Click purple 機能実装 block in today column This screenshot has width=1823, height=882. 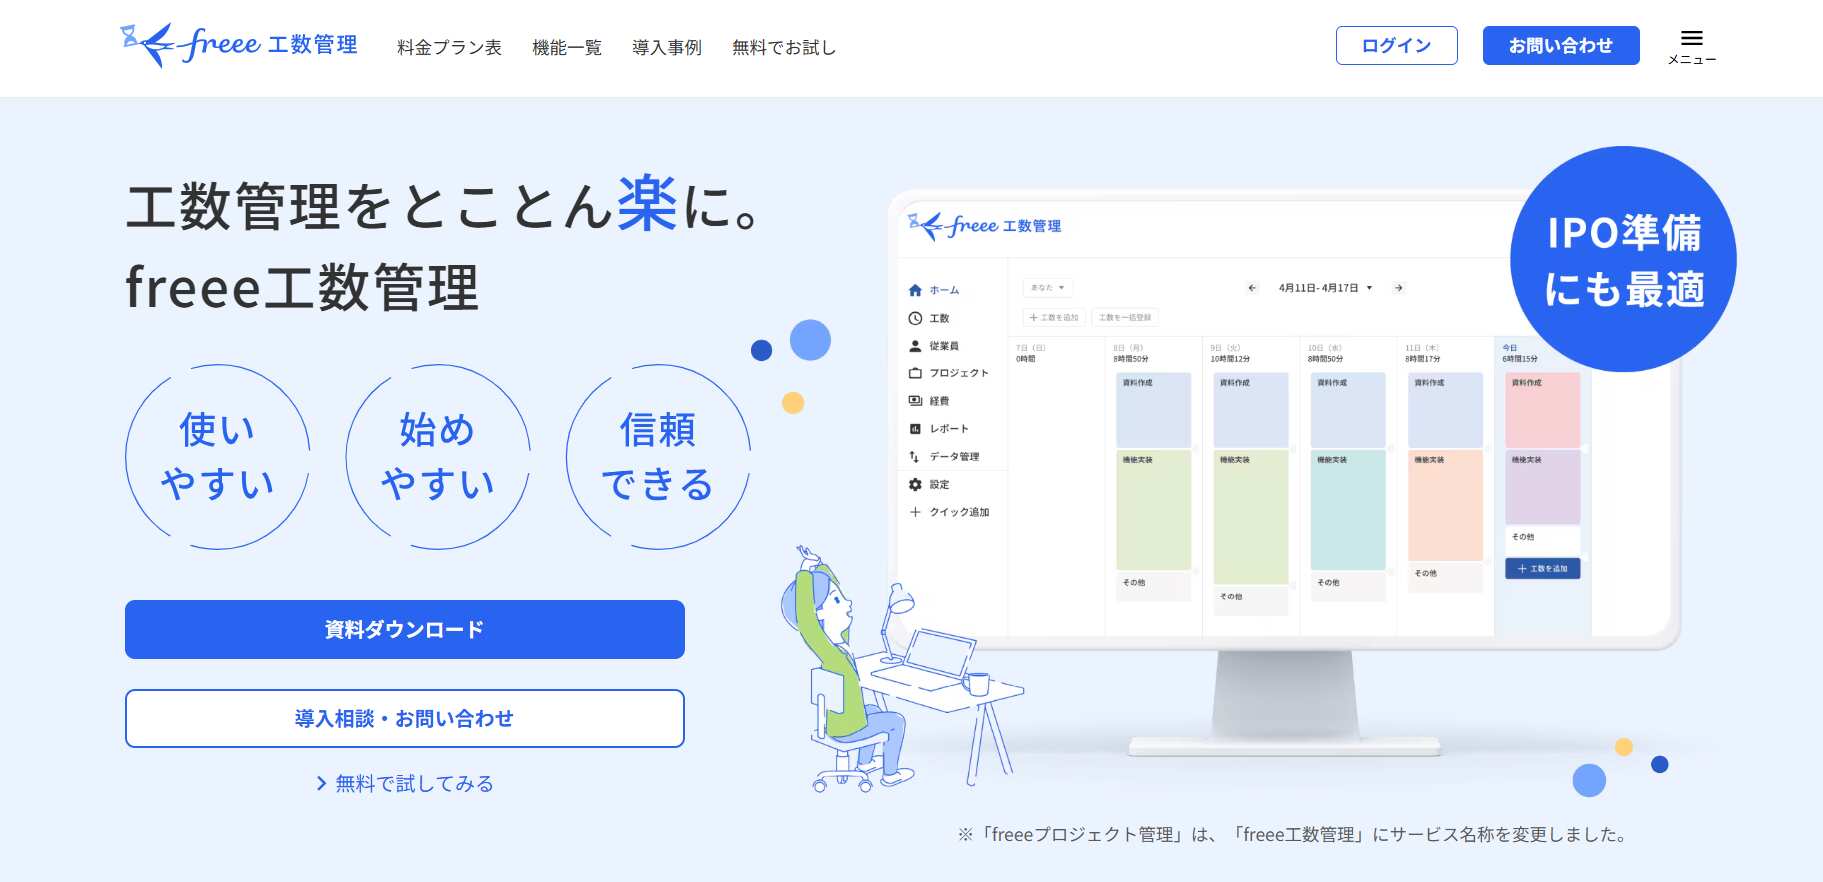coord(1542,487)
